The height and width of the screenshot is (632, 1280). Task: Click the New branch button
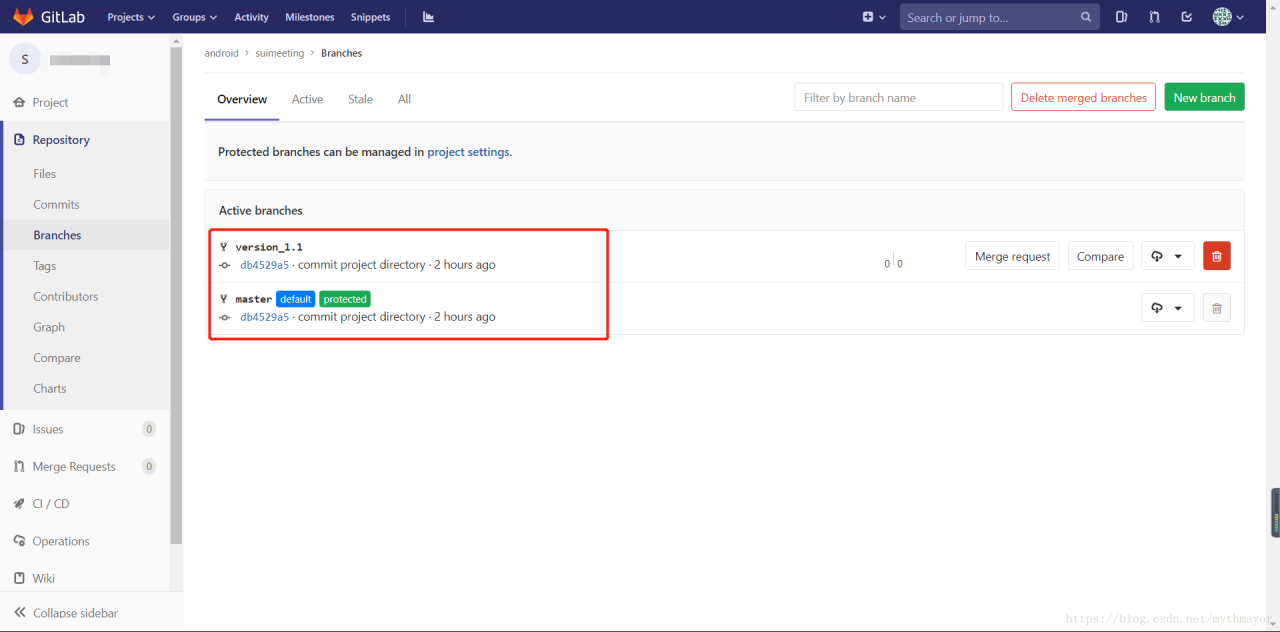(1204, 97)
